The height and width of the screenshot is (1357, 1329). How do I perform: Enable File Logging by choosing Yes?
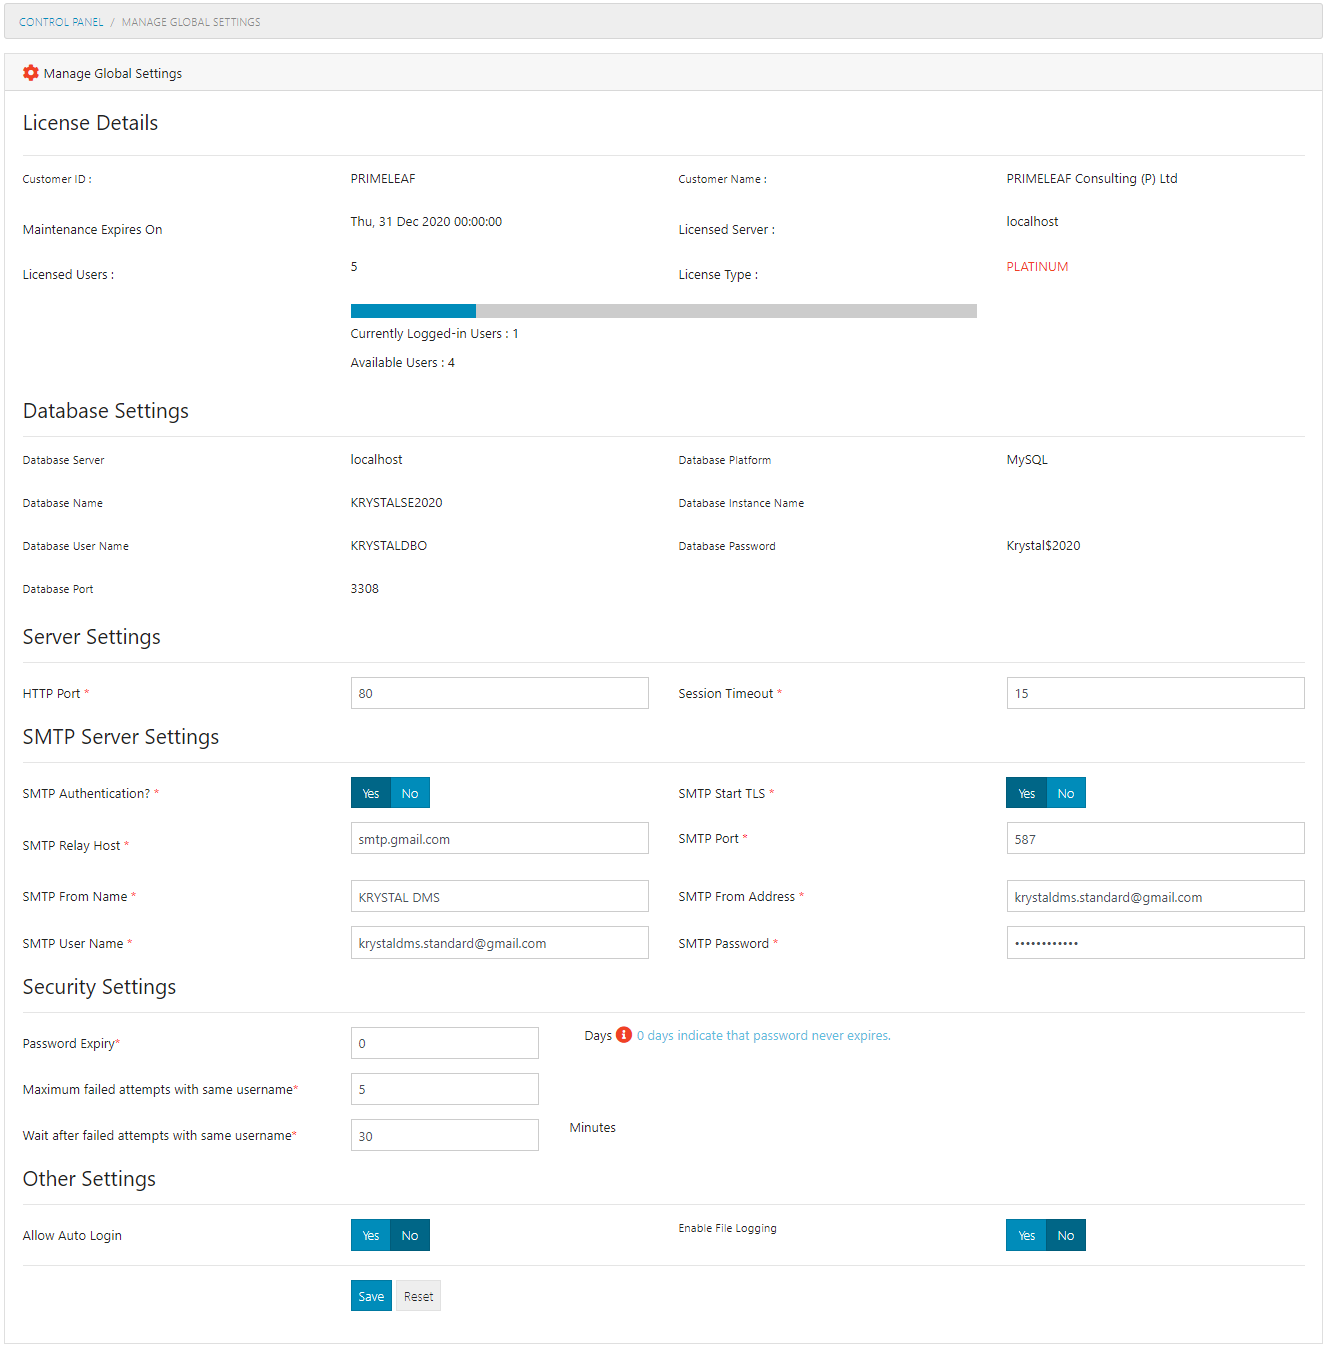click(x=1026, y=1235)
